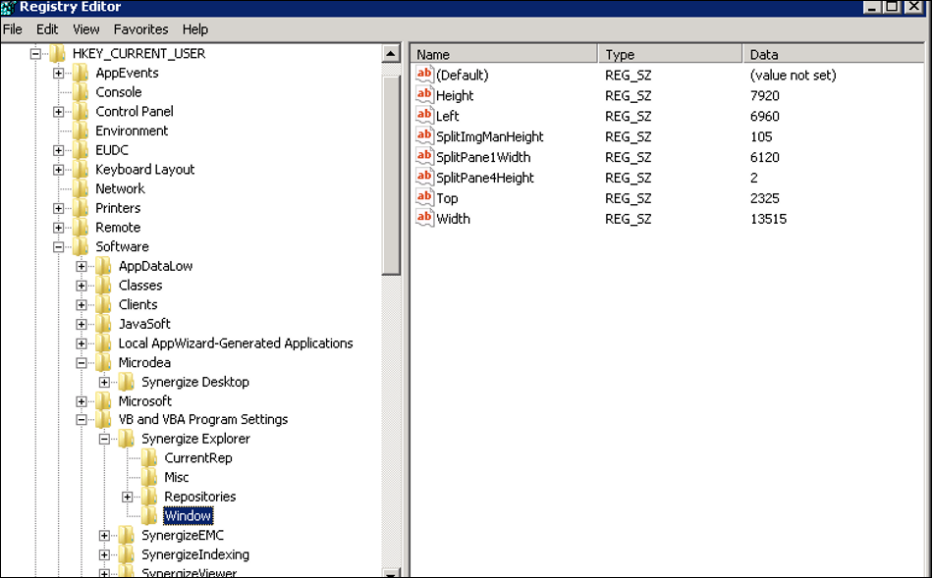933x578 pixels.
Task: Select the highlighted Window key
Action: 187,516
